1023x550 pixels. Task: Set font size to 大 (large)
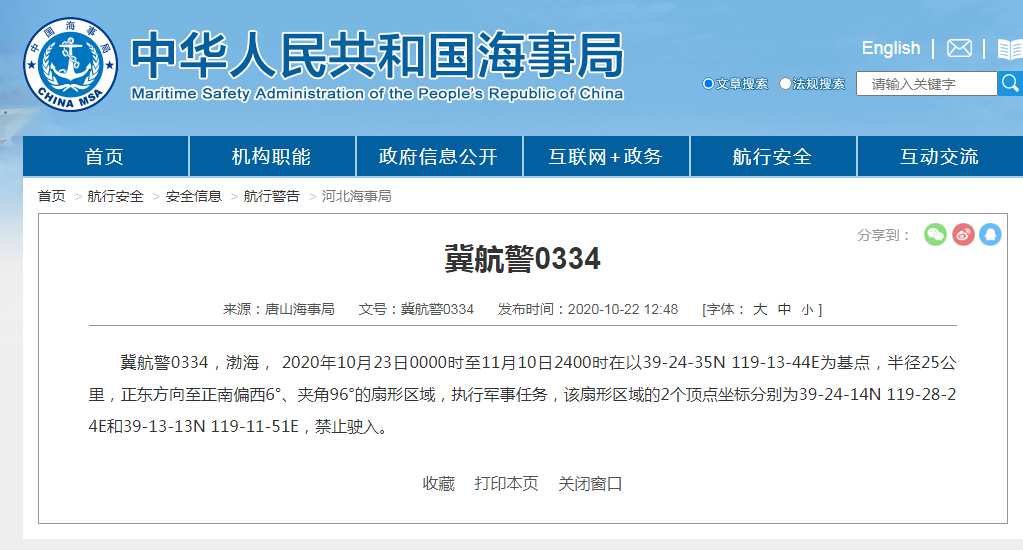760,310
